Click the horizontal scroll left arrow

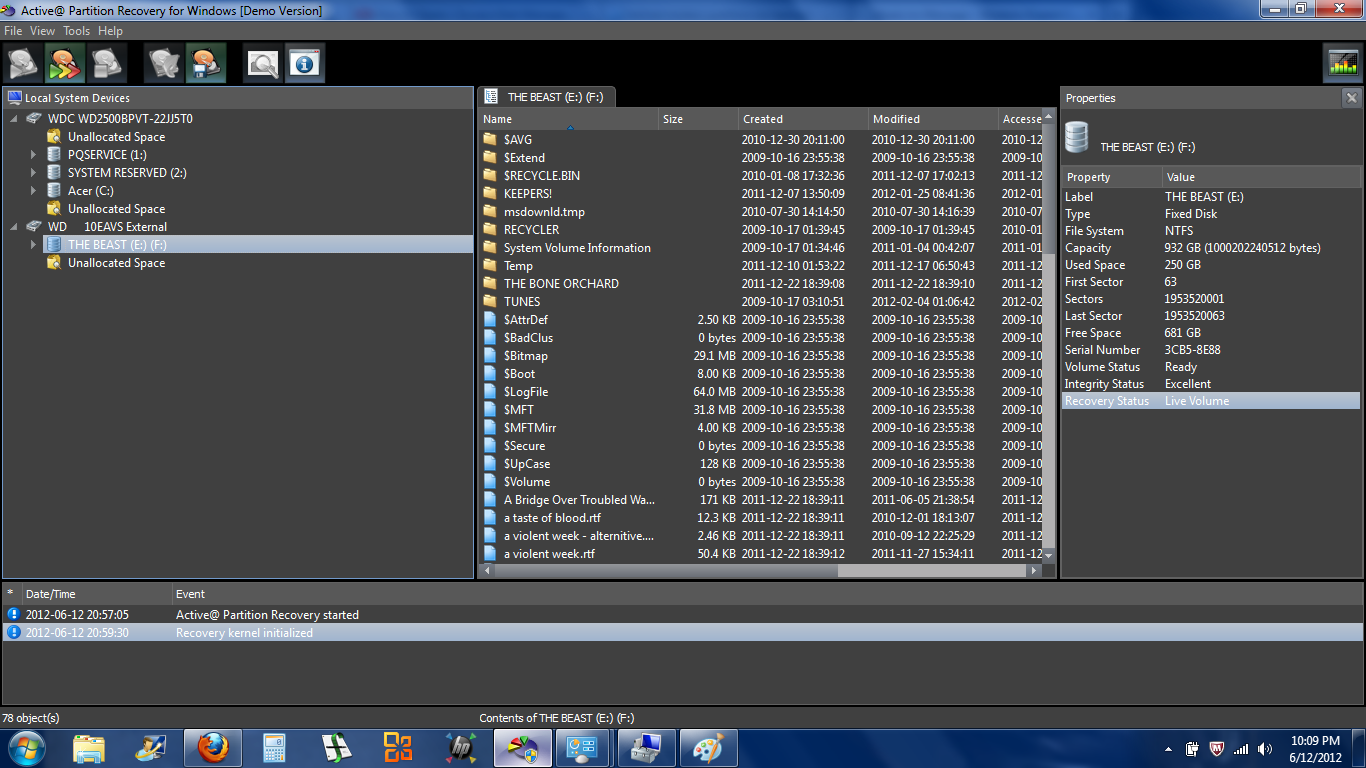(486, 571)
